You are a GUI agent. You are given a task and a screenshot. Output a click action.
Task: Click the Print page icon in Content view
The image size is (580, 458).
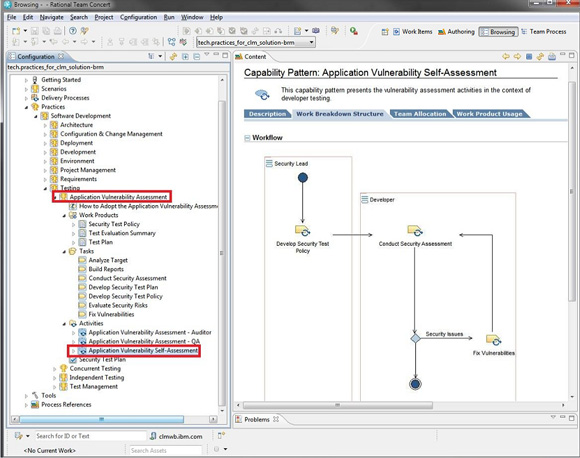552,57
